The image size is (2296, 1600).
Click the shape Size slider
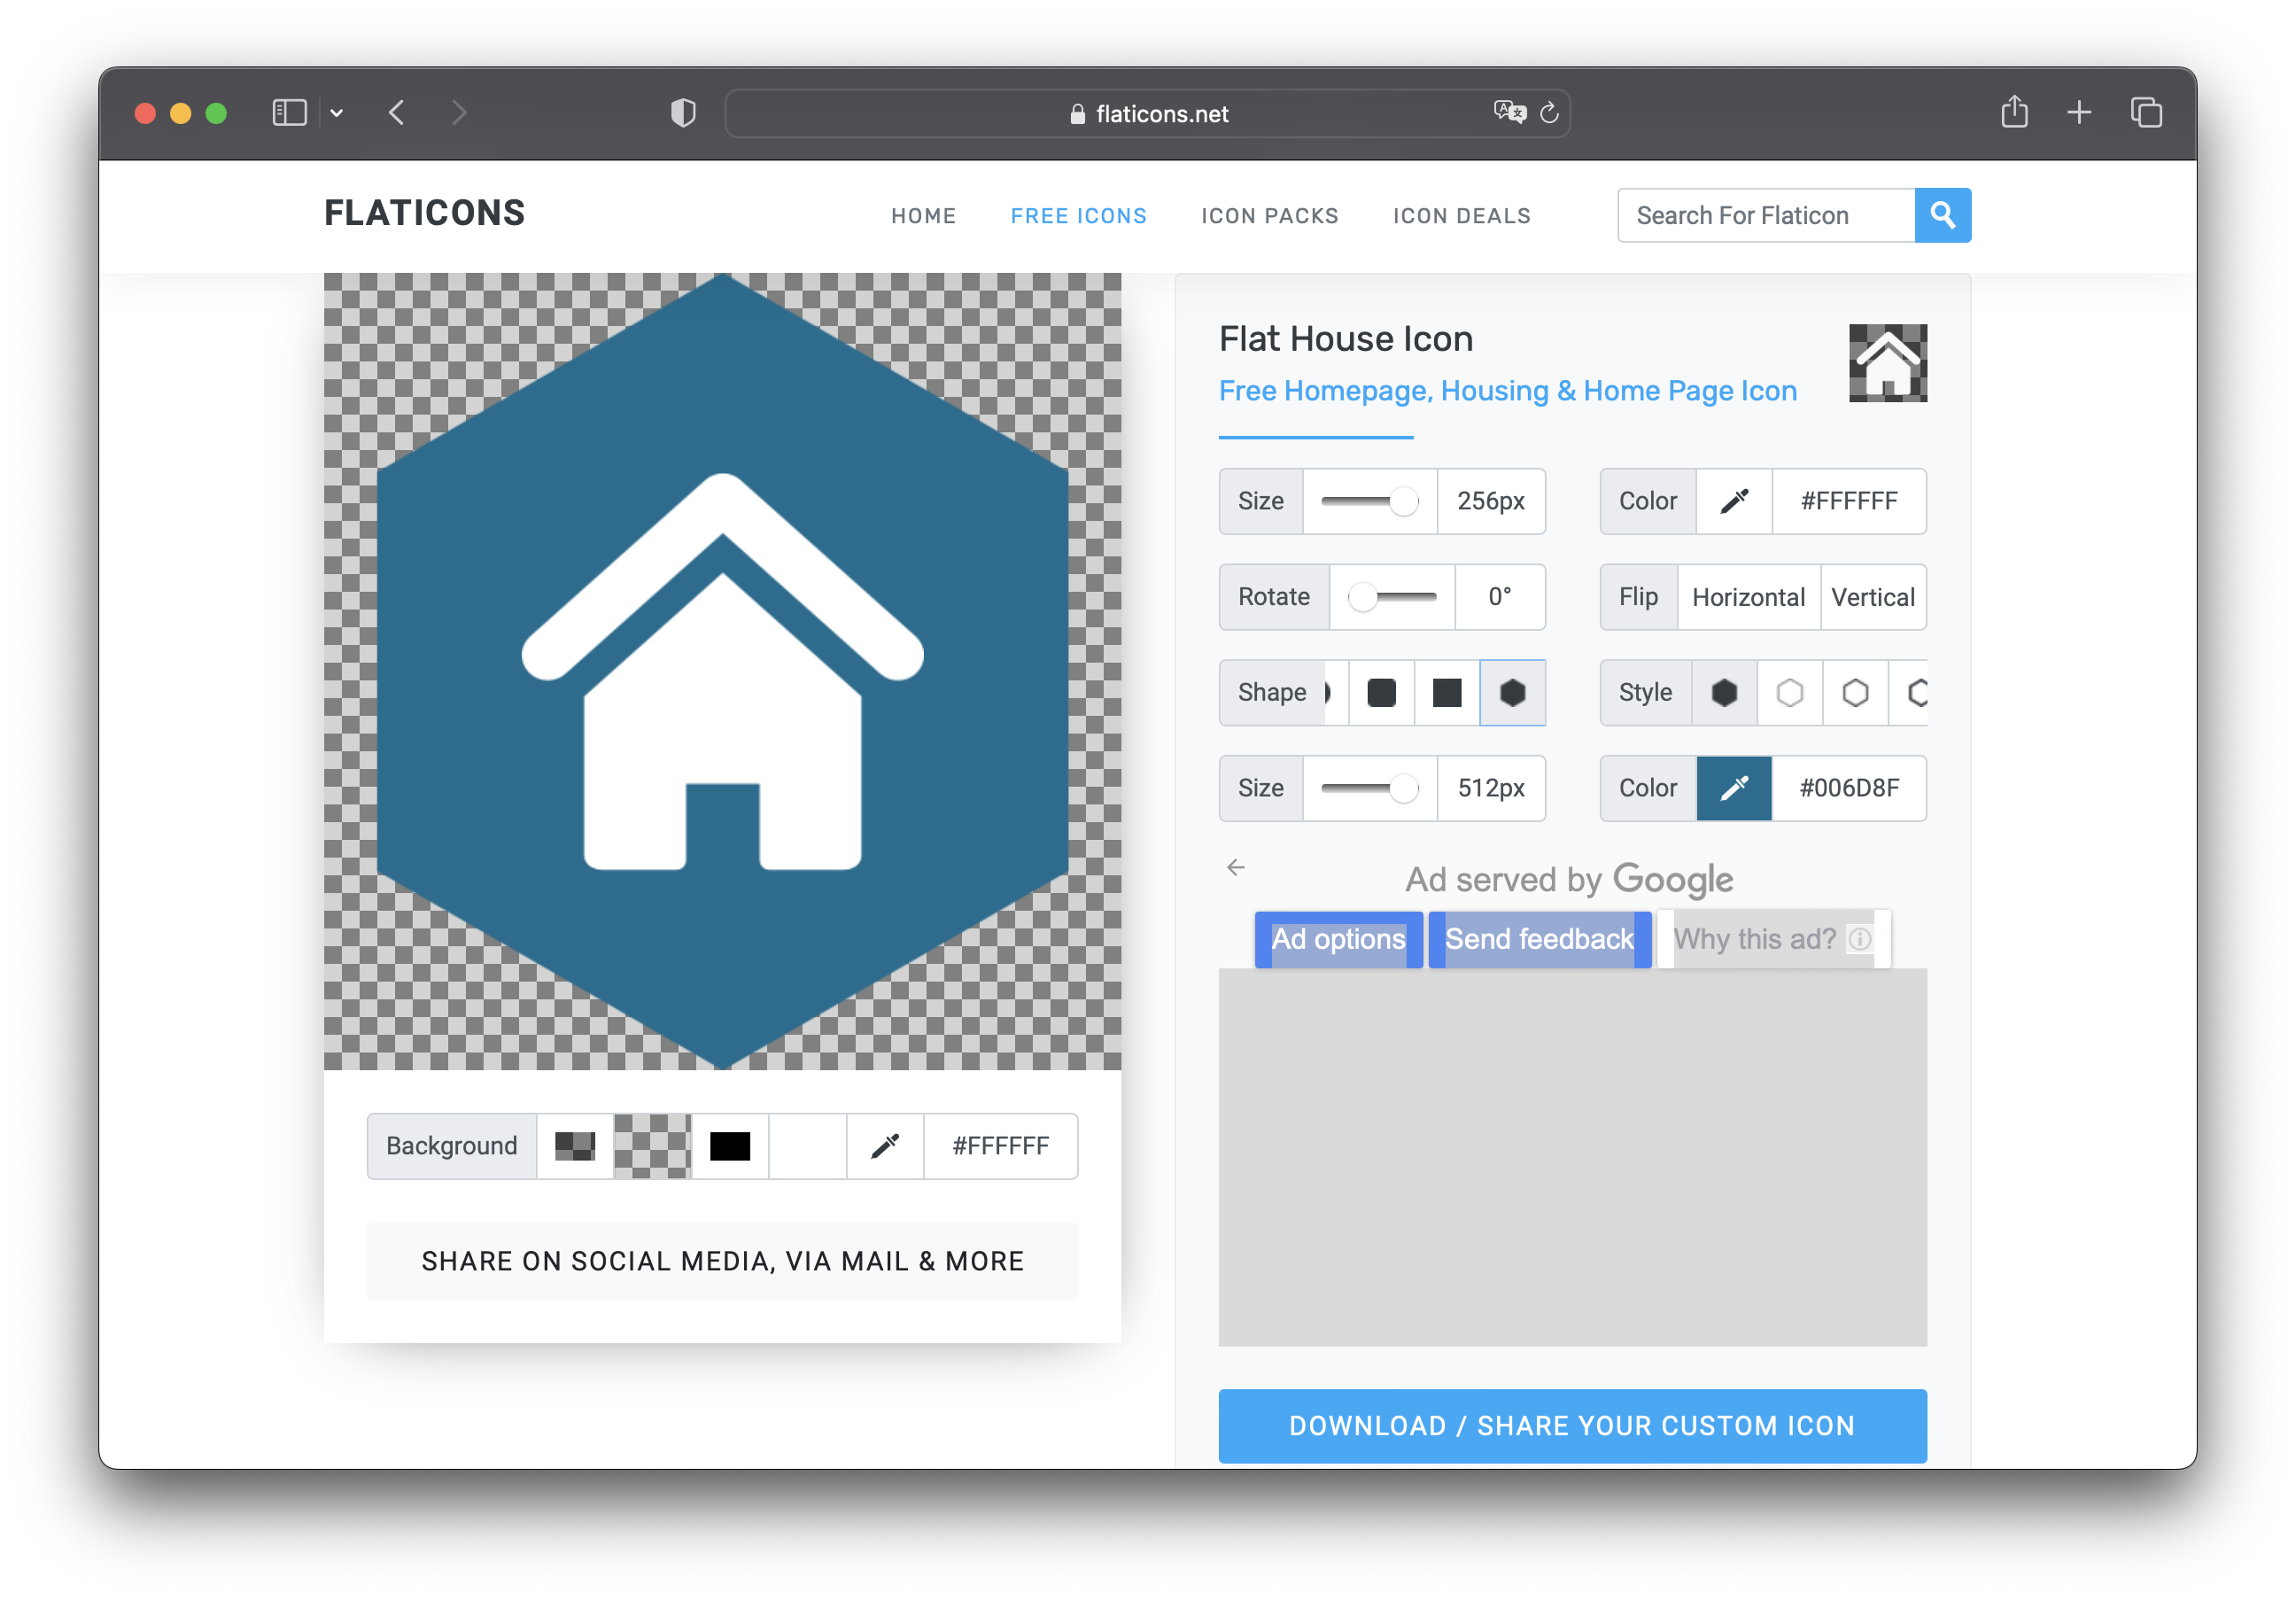[1370, 788]
